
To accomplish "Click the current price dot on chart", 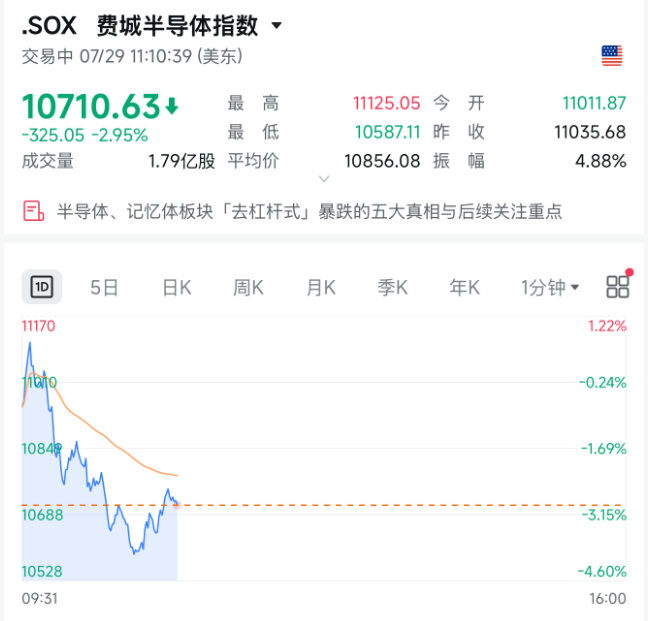I will (x=177, y=505).
